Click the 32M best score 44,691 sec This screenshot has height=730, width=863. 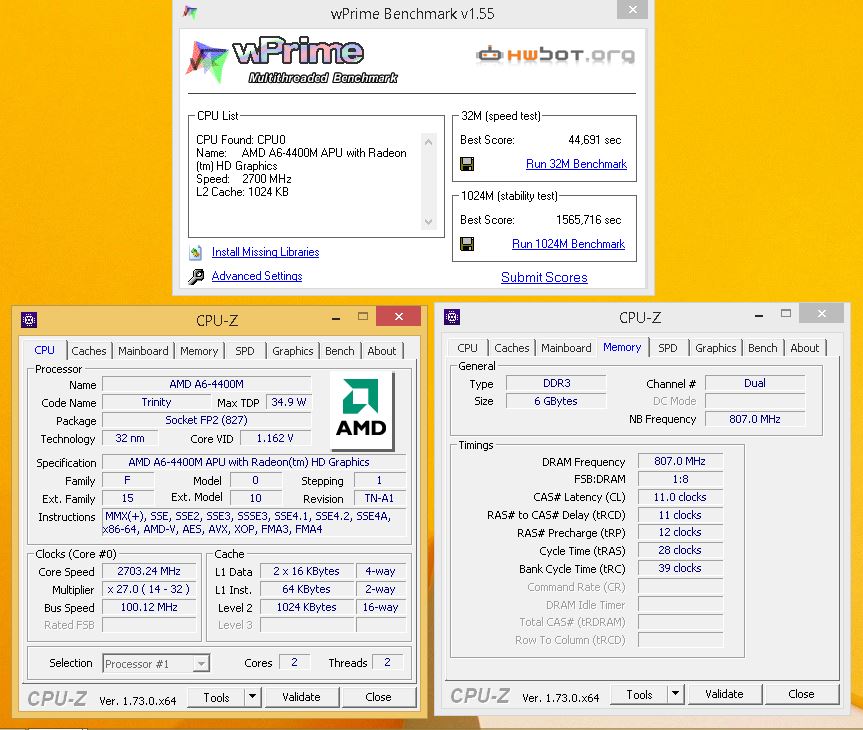click(594, 140)
